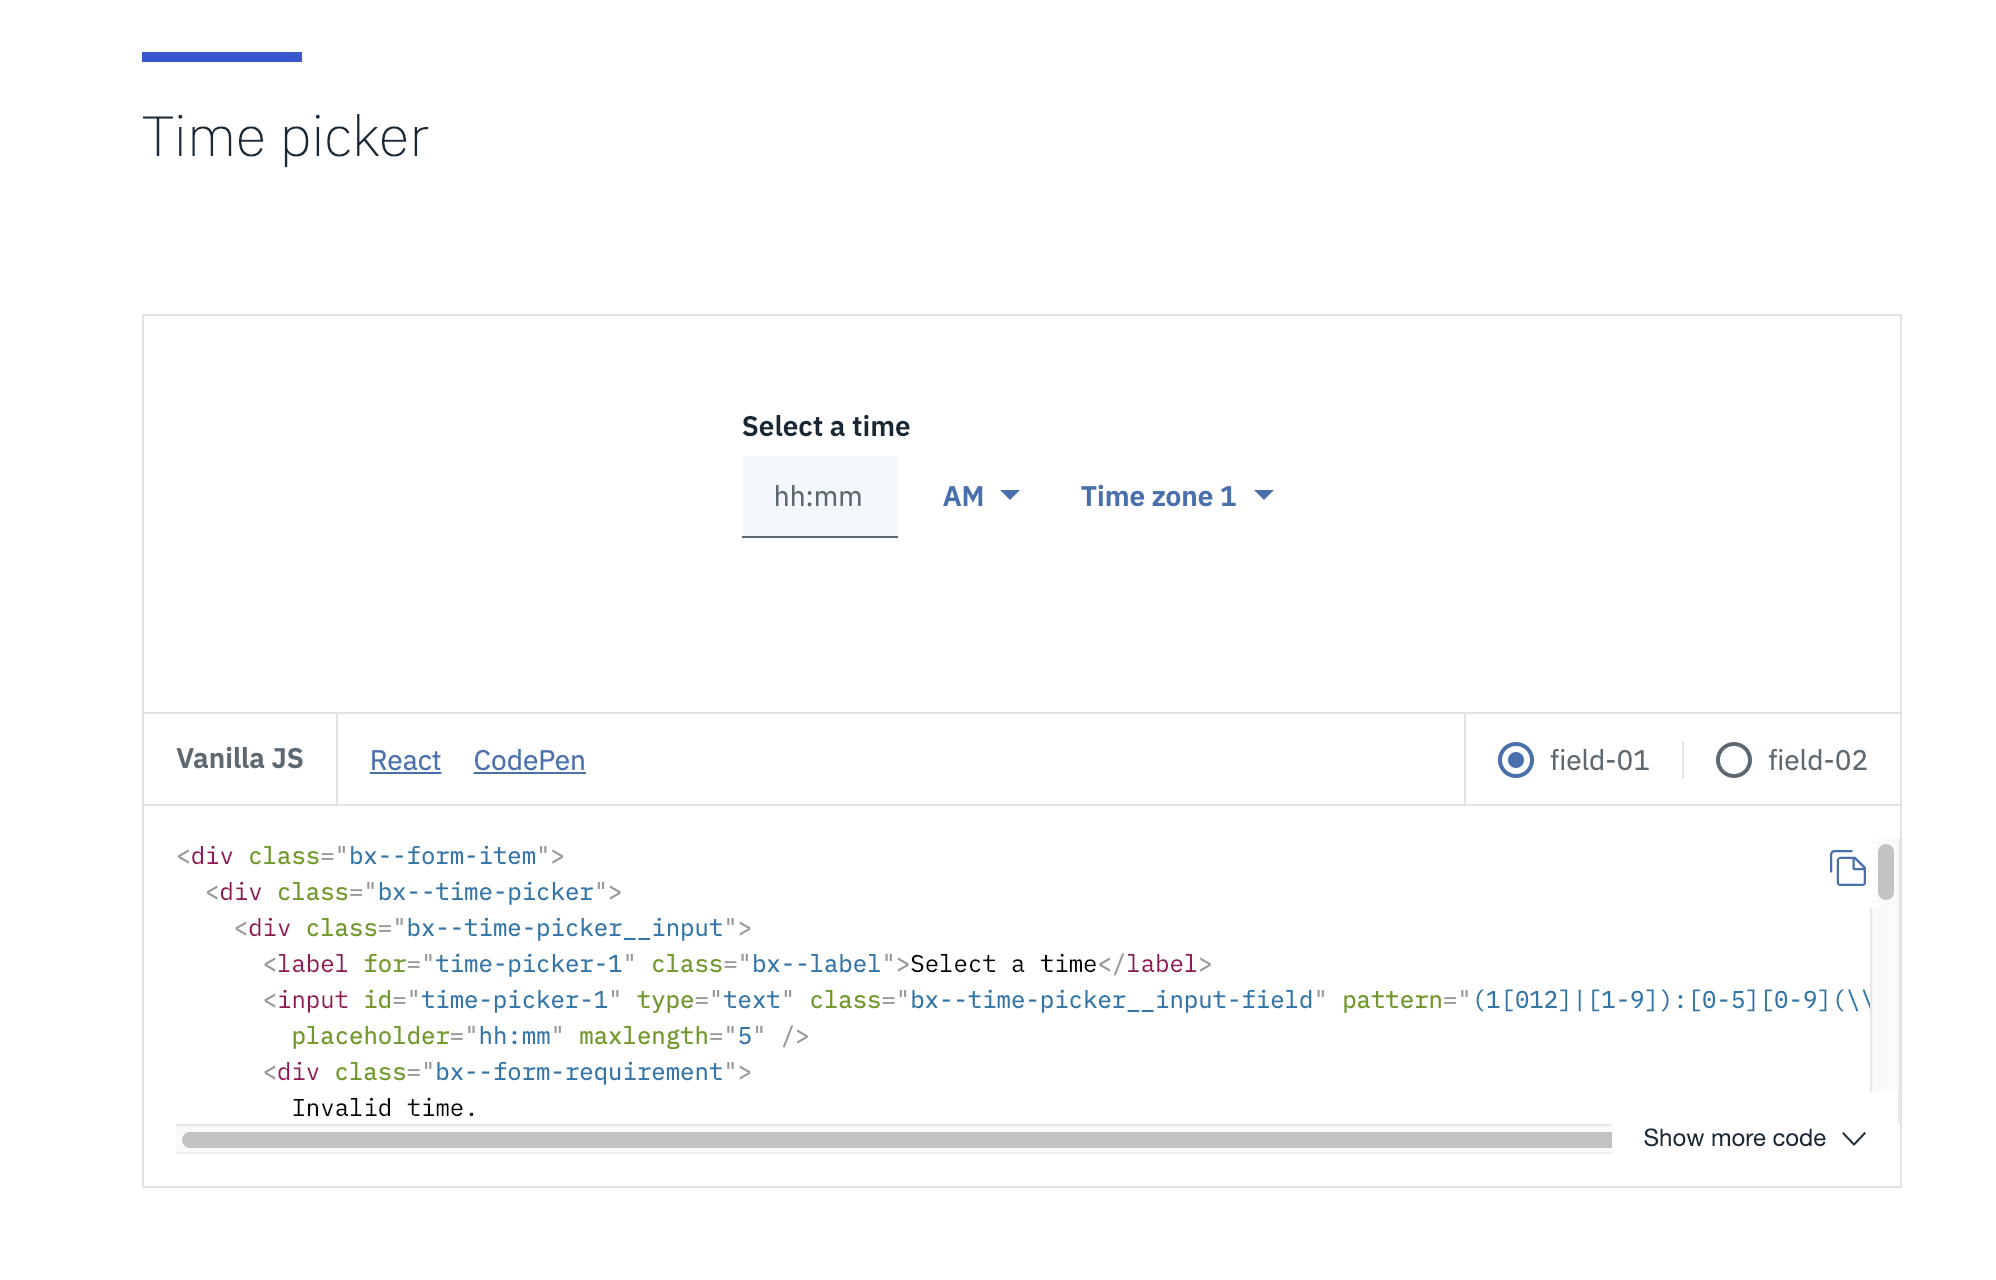
Task: Click inside the hh:mm time input
Action: pyautogui.click(x=819, y=496)
